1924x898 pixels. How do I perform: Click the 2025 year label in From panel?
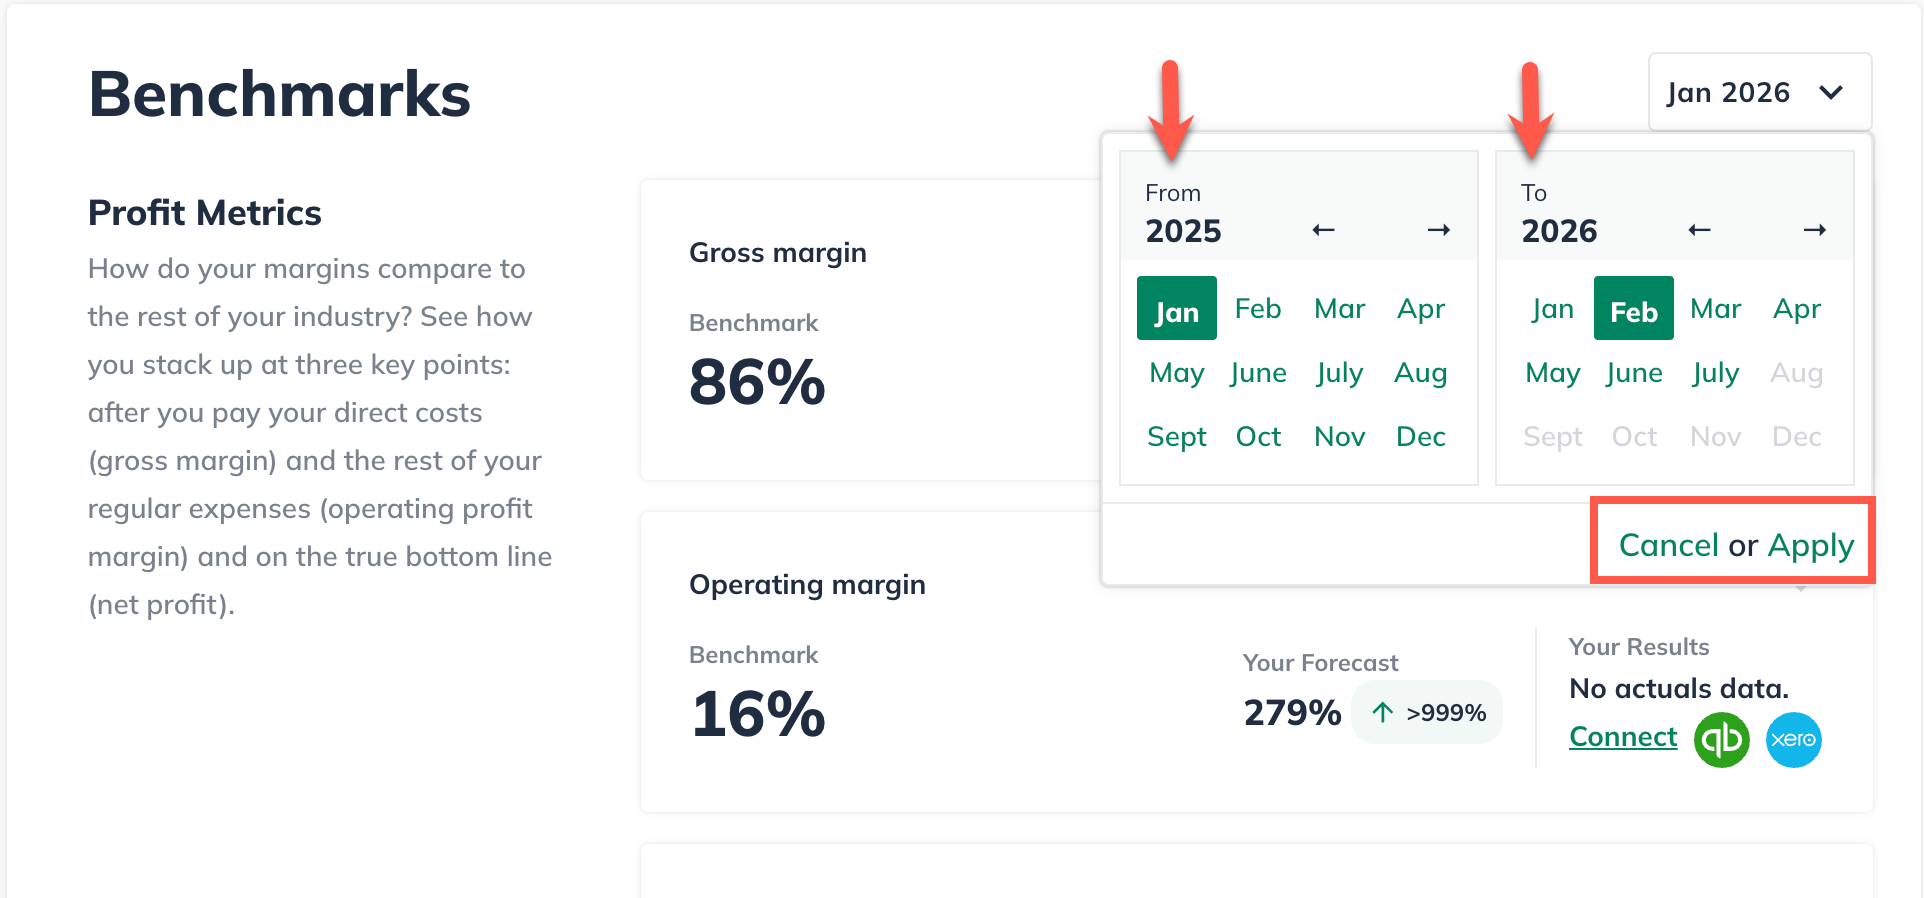(1182, 230)
